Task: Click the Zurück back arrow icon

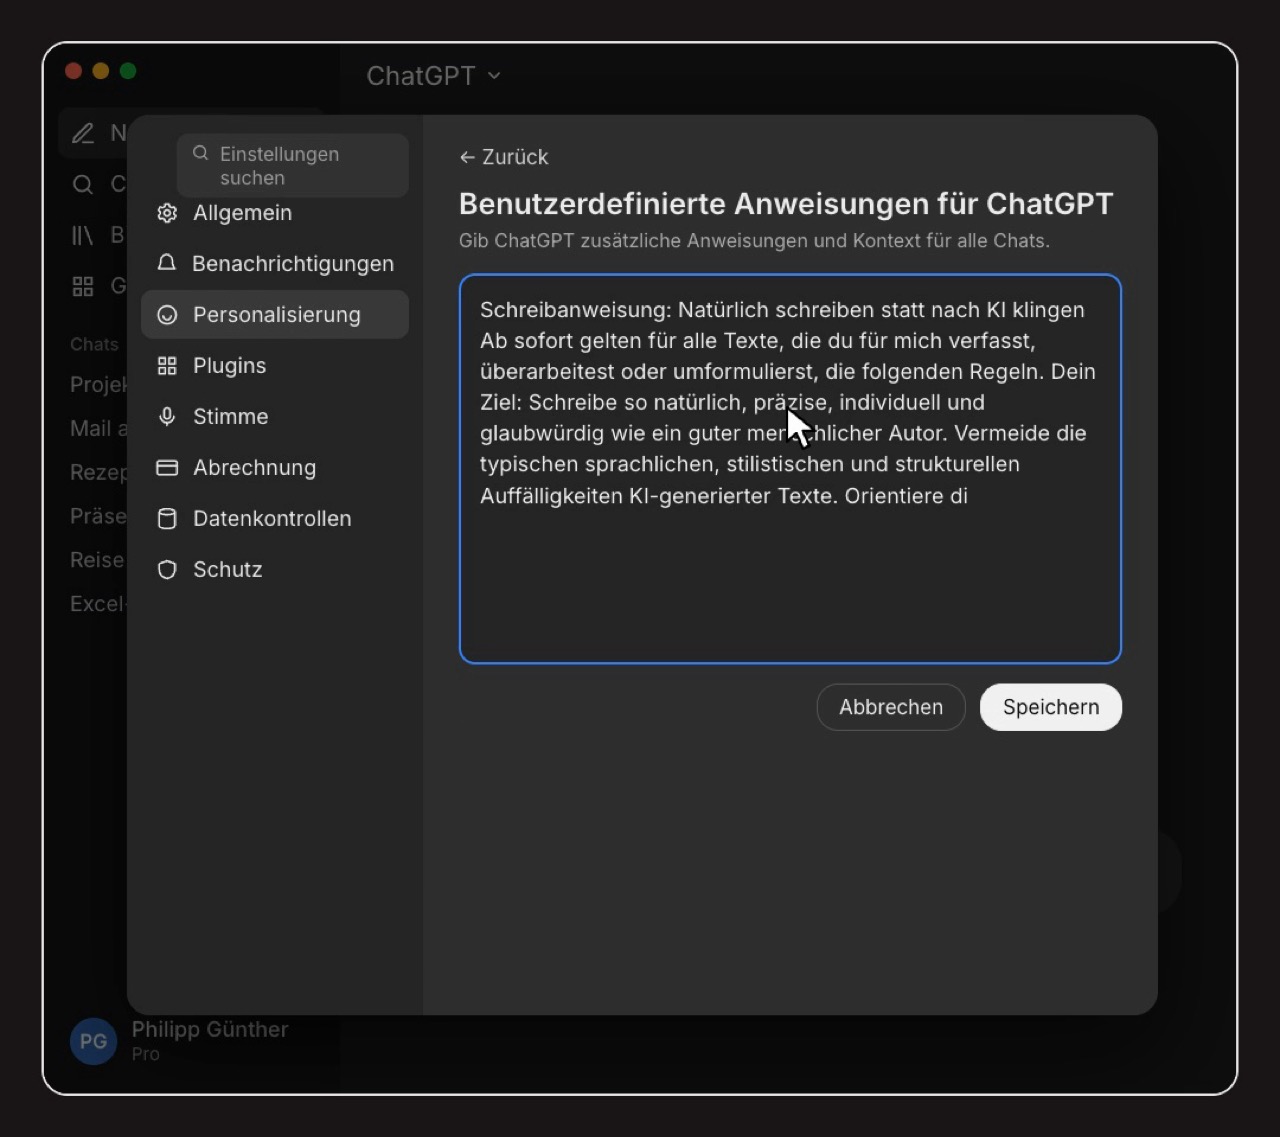Action: (467, 157)
